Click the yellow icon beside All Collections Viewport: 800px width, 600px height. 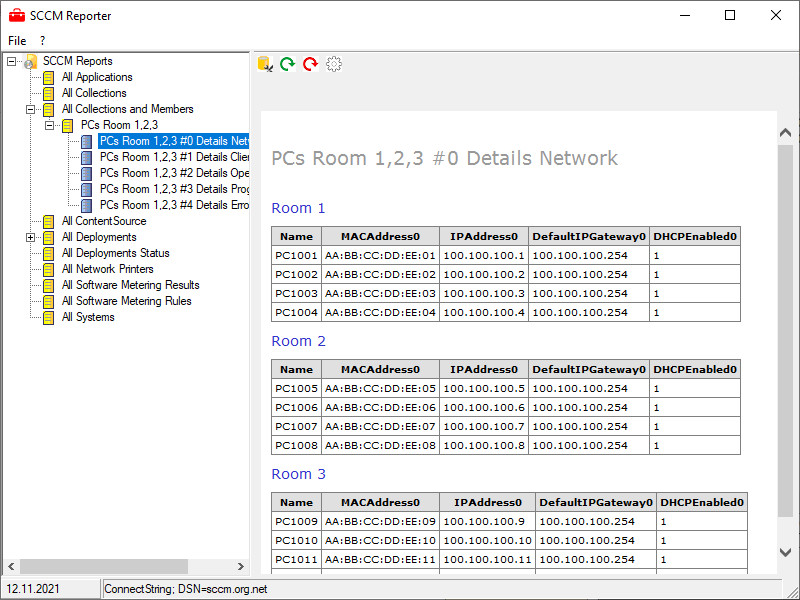48,93
